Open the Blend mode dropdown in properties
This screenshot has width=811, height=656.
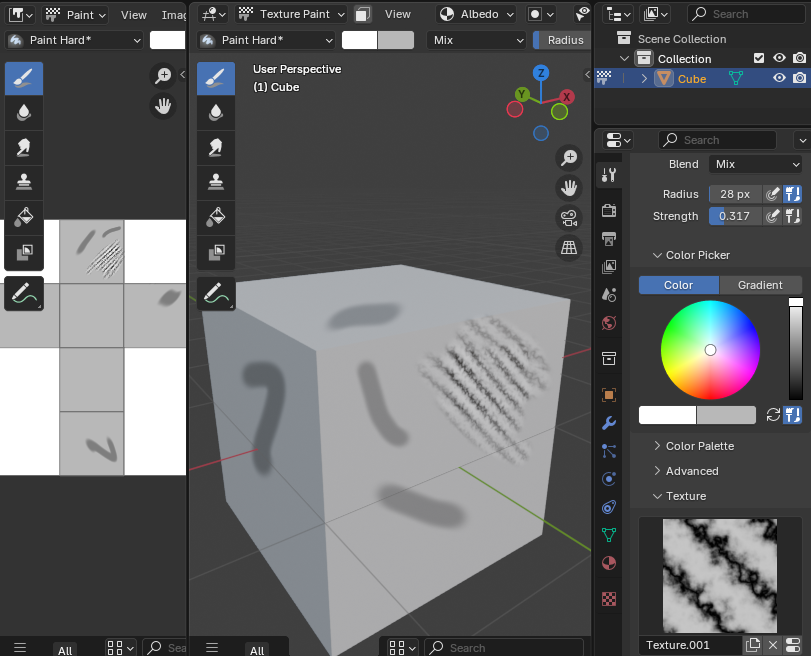click(756, 164)
